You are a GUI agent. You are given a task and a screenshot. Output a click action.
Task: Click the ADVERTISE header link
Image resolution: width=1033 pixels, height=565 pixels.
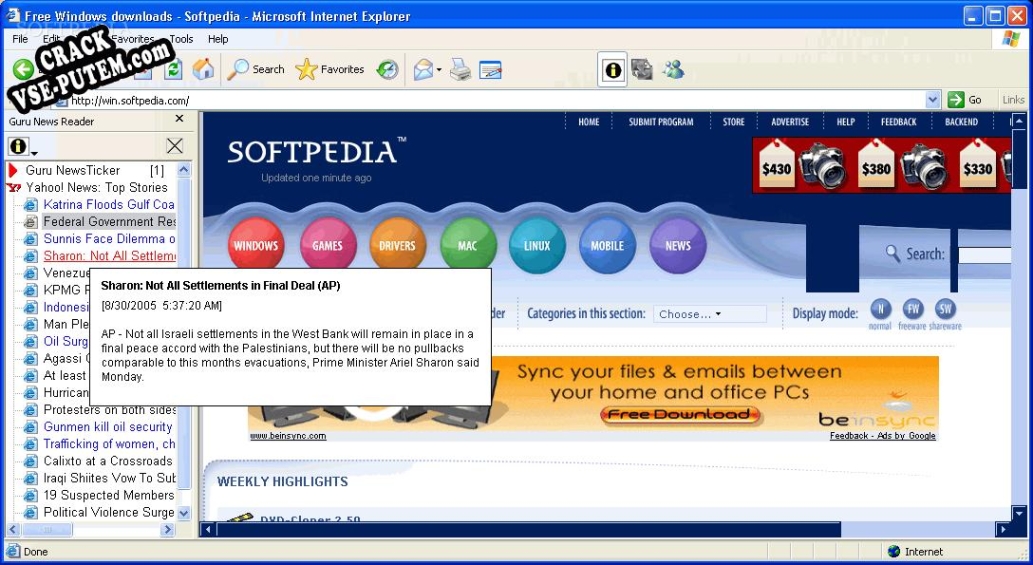pos(790,122)
